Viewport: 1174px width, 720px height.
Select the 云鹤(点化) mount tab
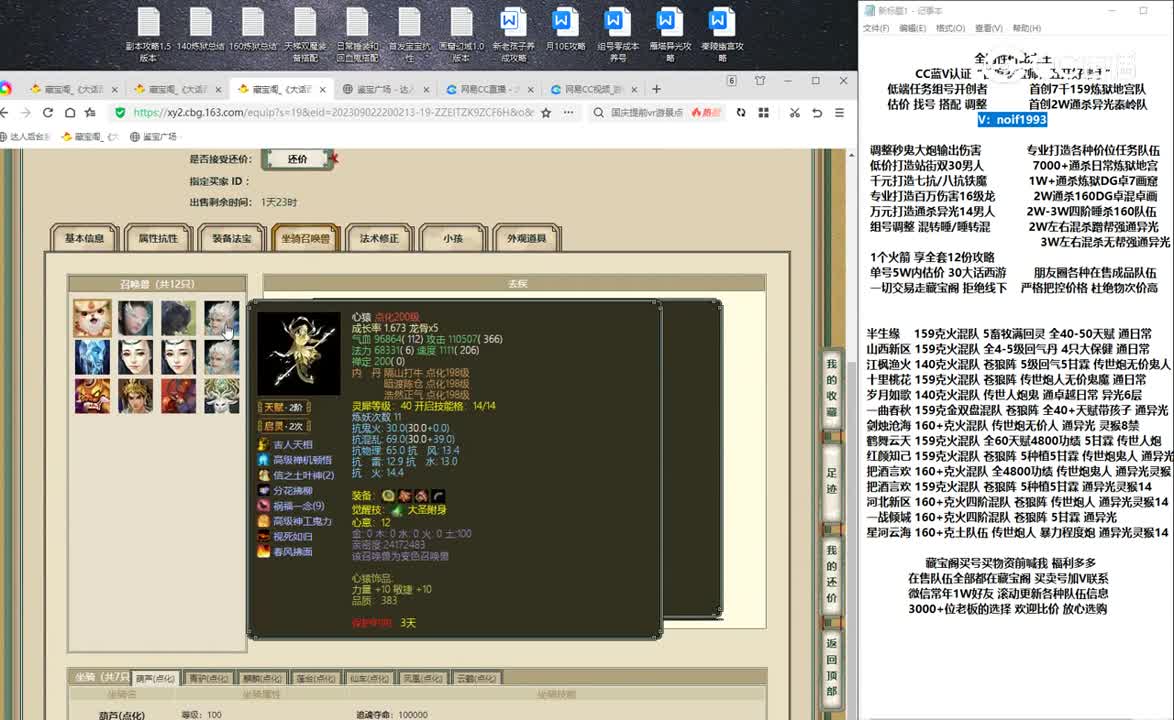476,678
